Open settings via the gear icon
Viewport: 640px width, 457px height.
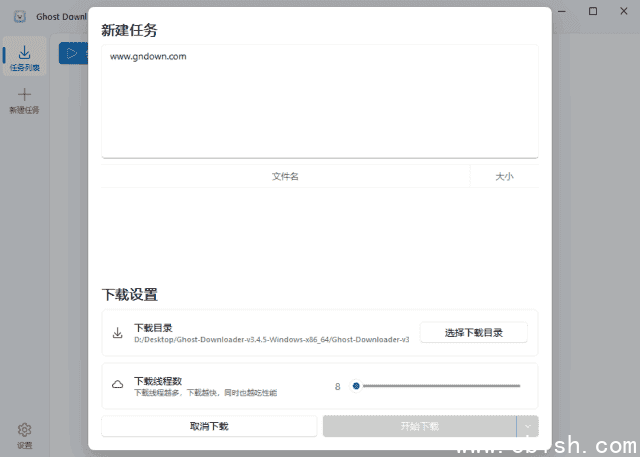coord(24,430)
